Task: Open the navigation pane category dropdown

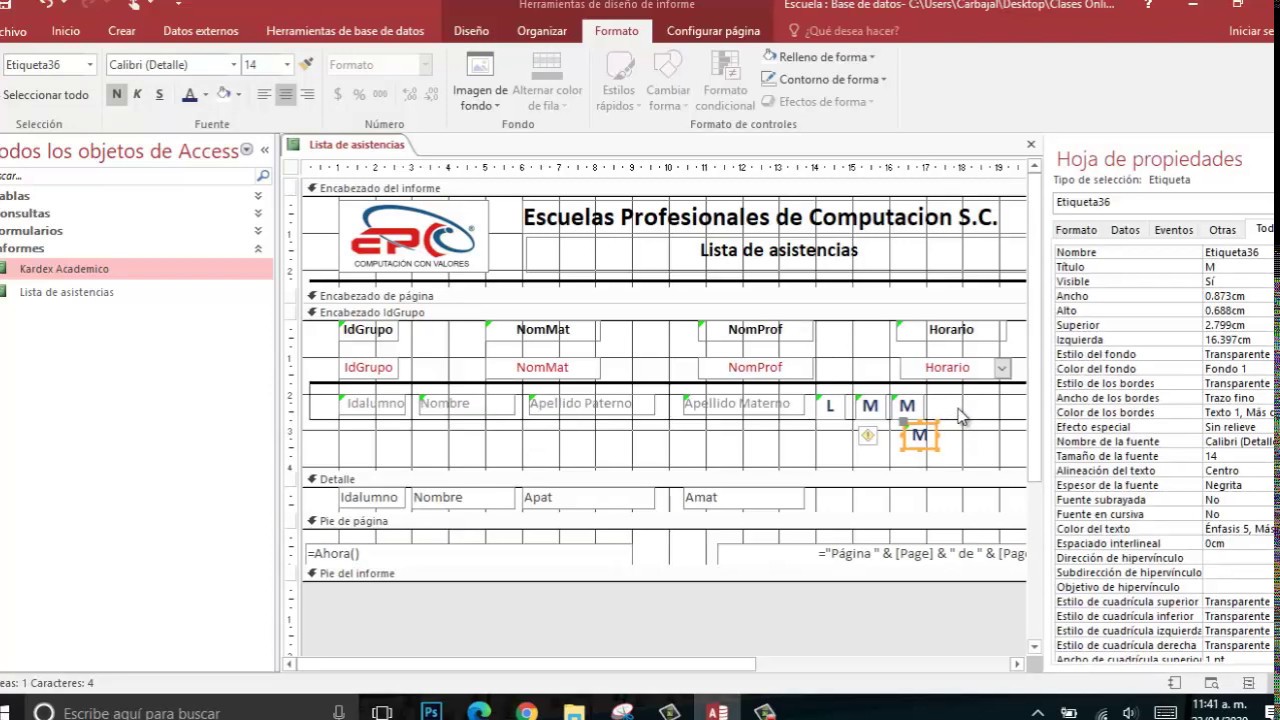Action: [x=246, y=151]
